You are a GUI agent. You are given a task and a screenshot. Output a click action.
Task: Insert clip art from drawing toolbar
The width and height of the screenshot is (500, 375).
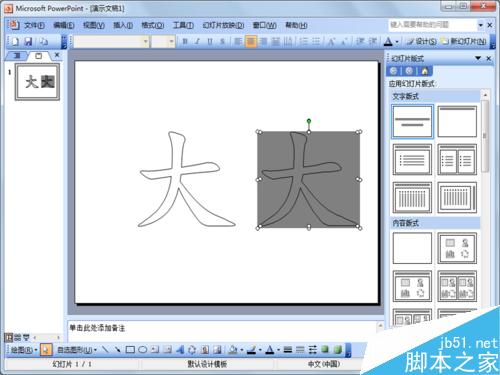point(205,350)
